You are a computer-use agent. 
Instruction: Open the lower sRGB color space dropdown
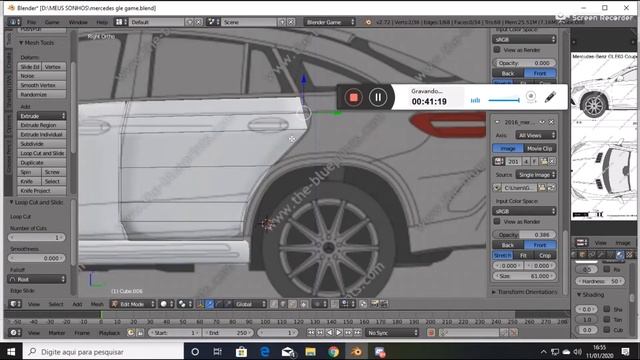coord(524,211)
